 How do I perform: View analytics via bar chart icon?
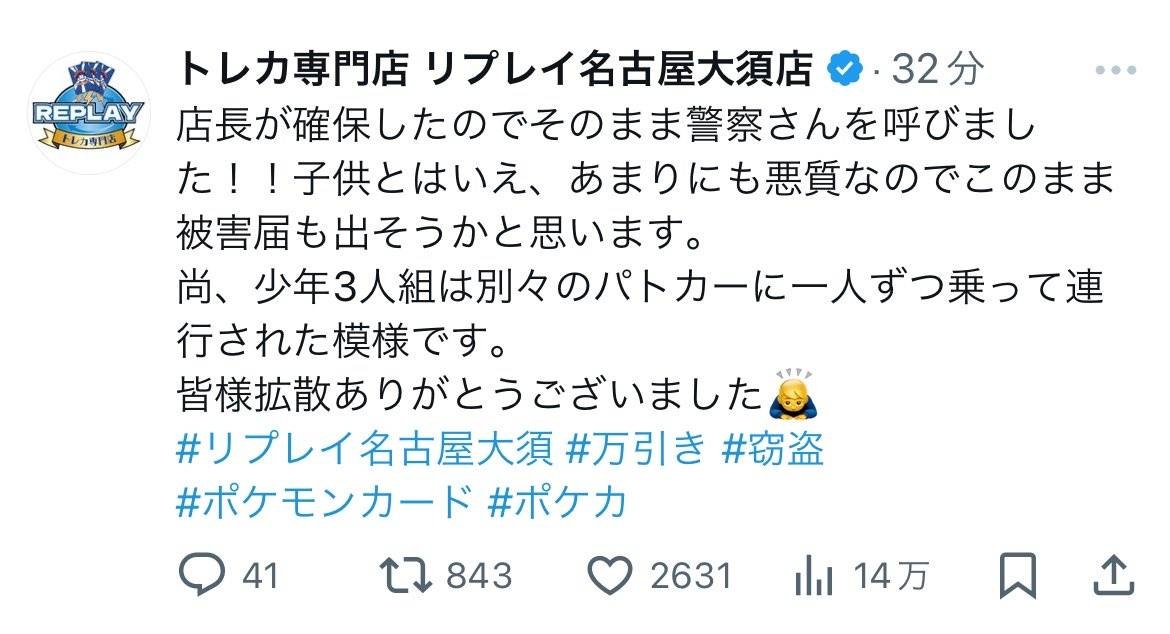click(813, 576)
